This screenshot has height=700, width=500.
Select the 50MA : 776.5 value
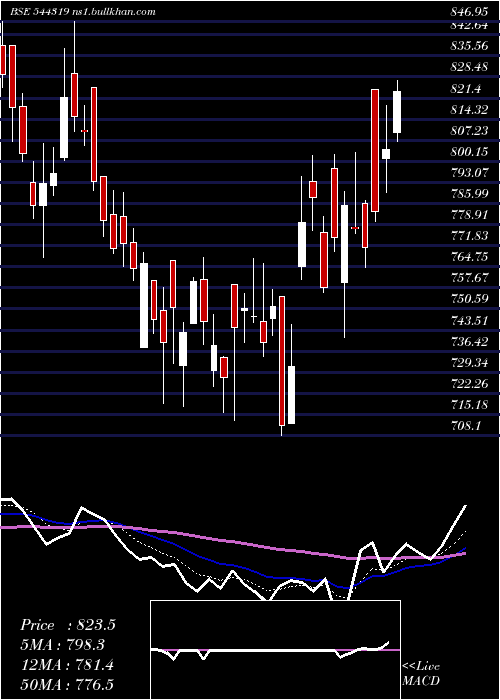point(68,685)
